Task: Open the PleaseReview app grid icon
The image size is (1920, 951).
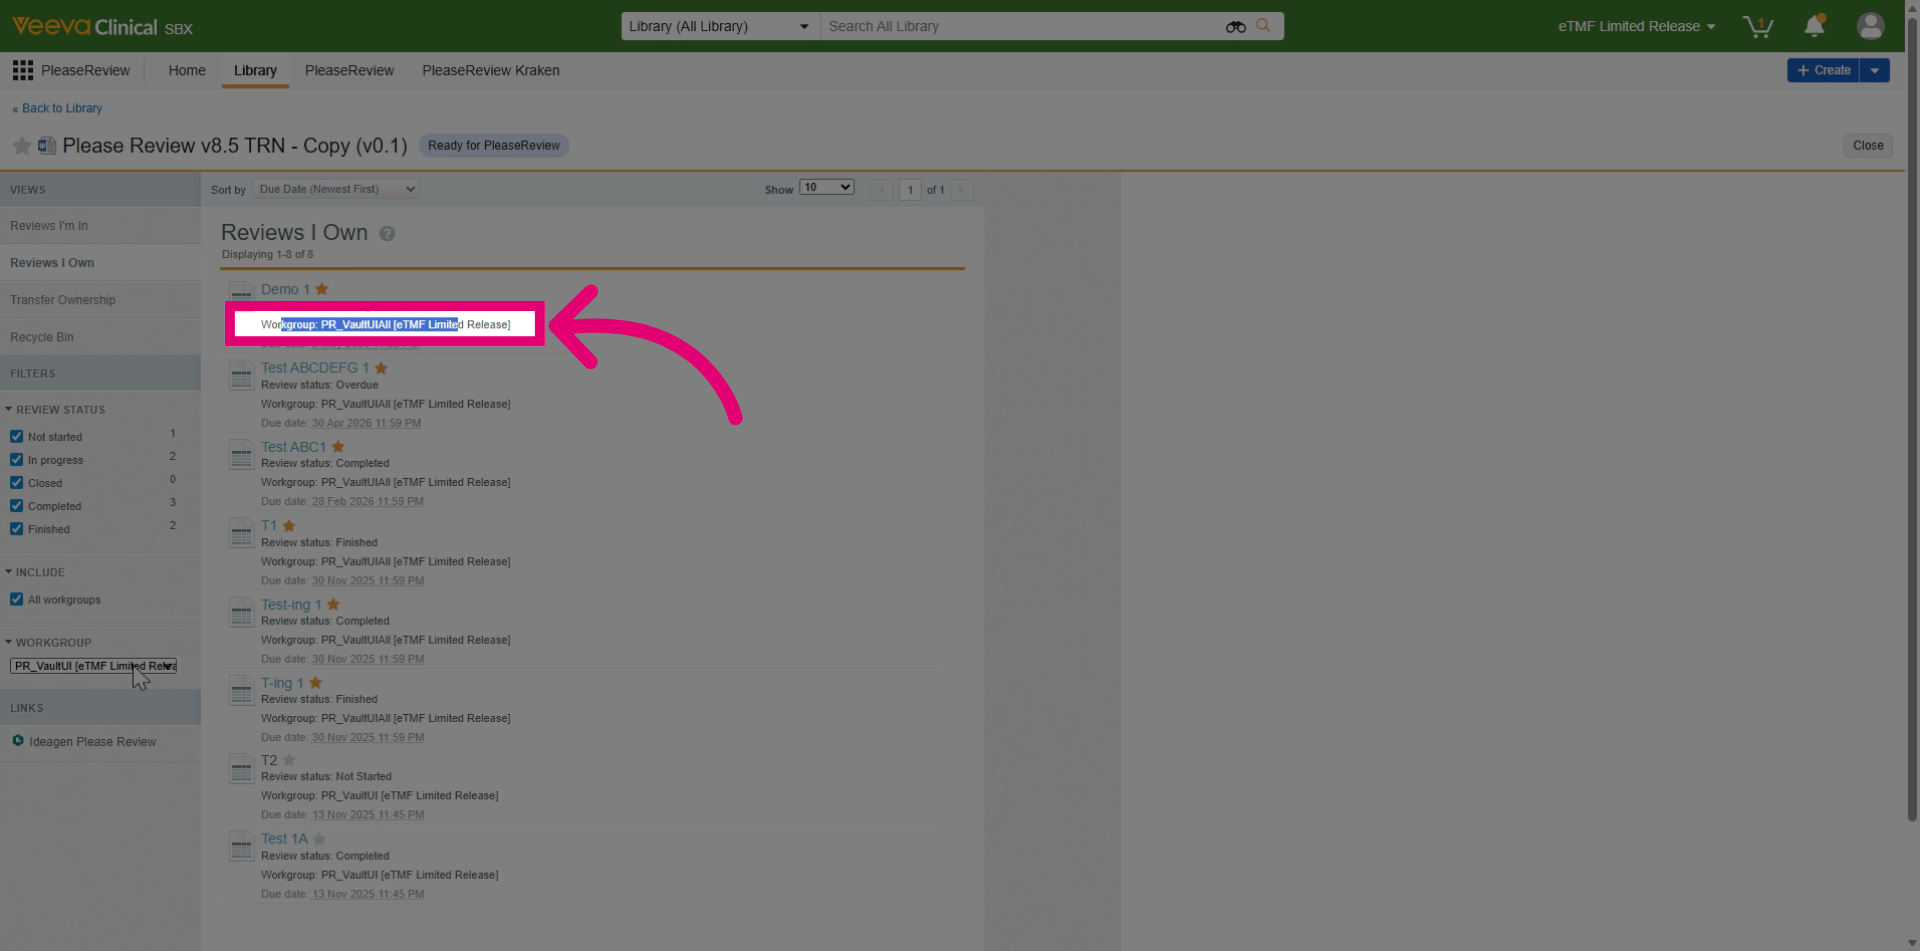Action: pos(23,70)
